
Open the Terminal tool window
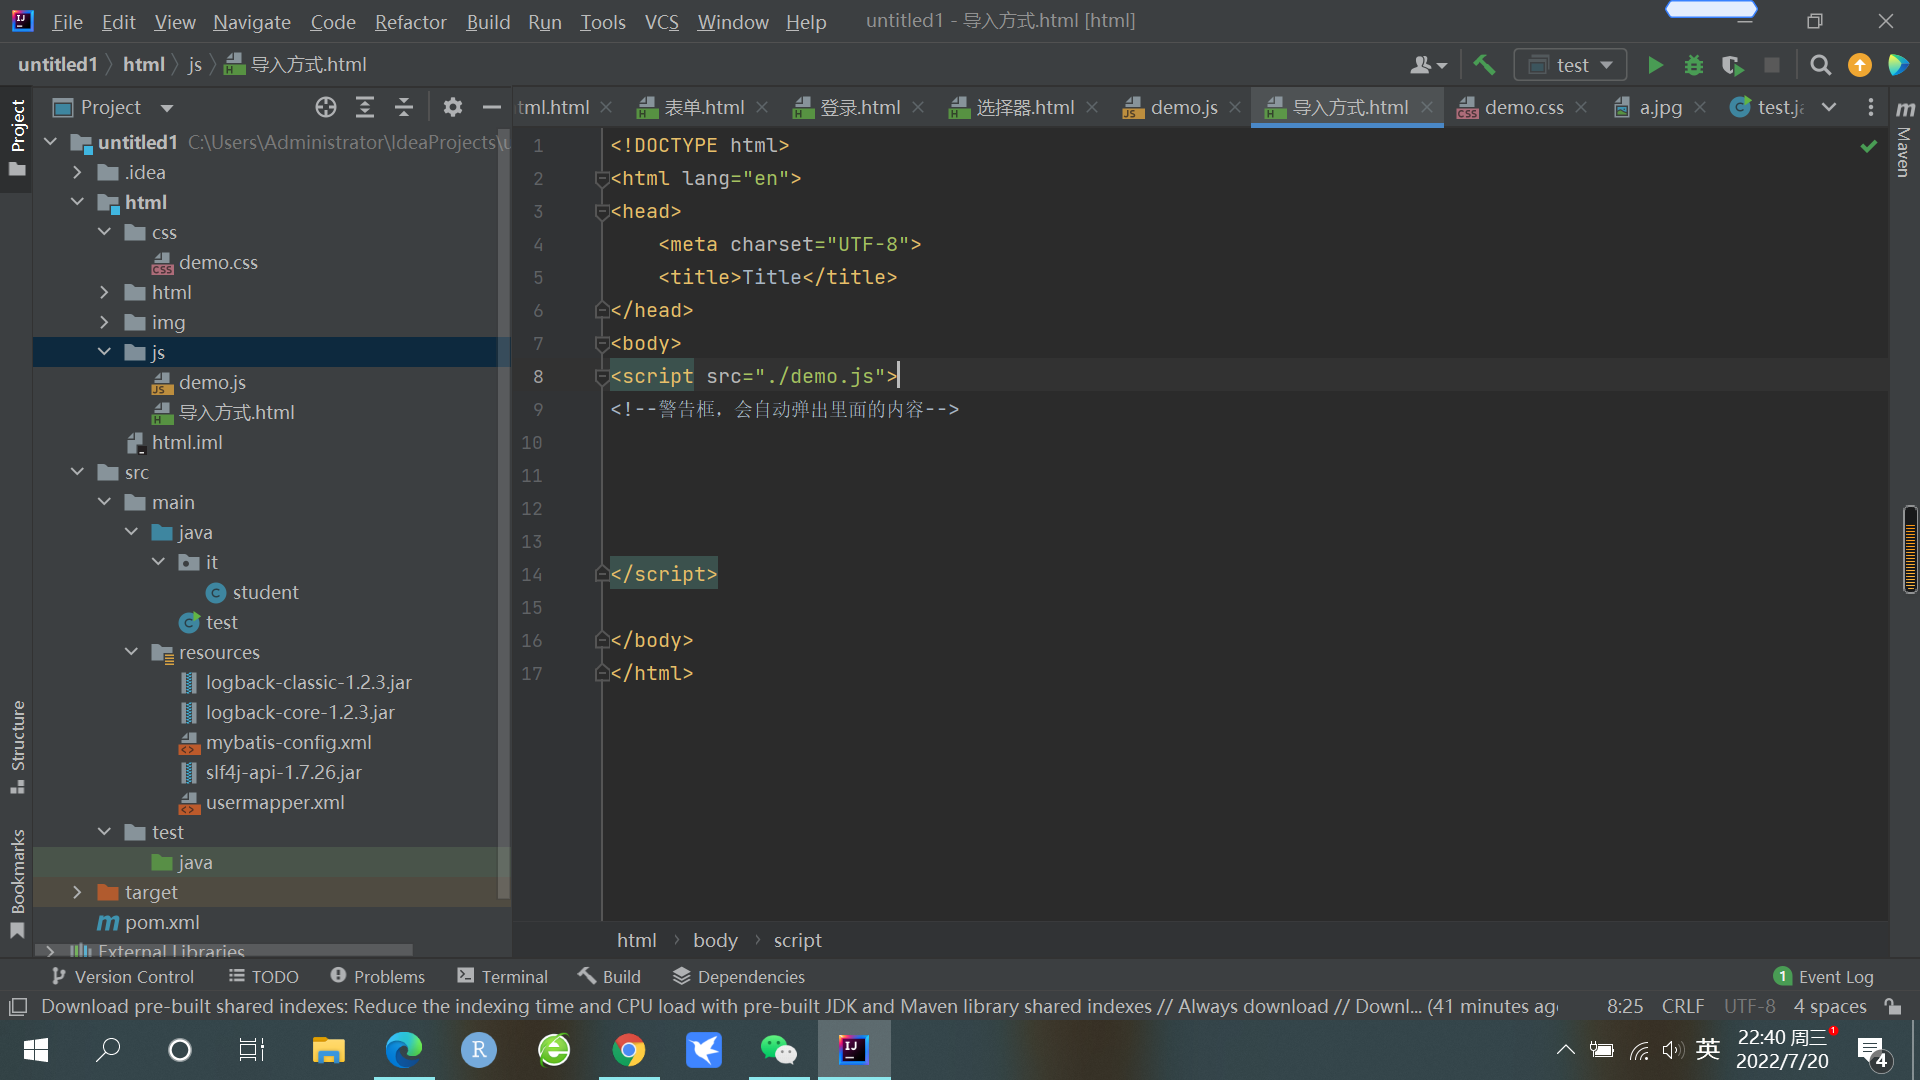tap(503, 977)
